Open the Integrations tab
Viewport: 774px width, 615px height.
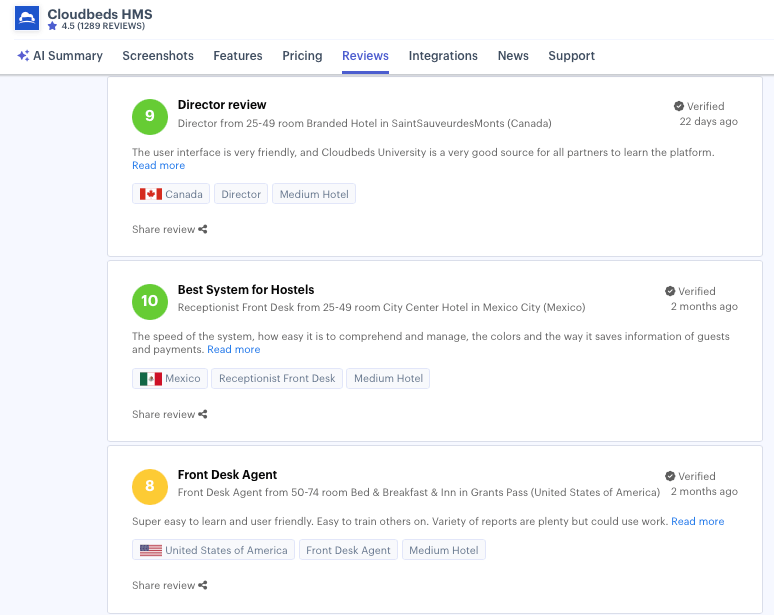tap(443, 56)
